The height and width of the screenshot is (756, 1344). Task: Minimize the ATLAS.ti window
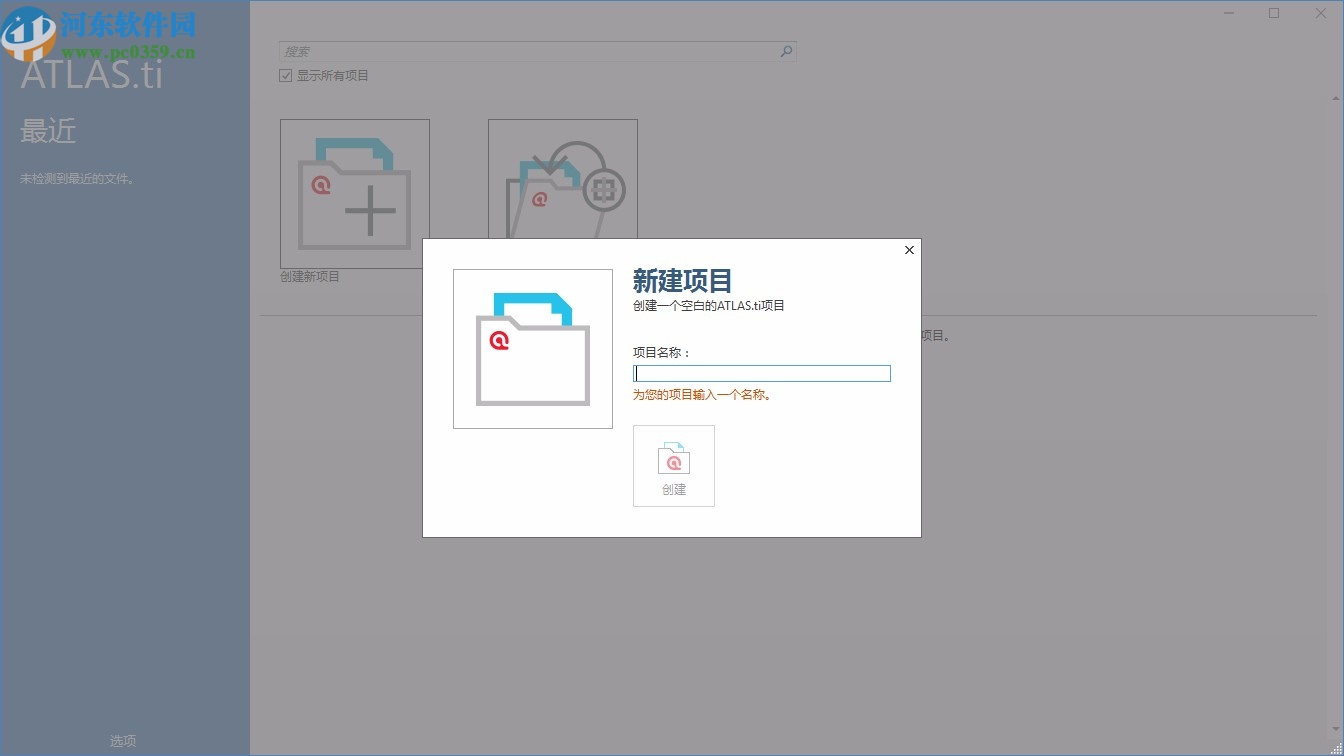point(1230,13)
